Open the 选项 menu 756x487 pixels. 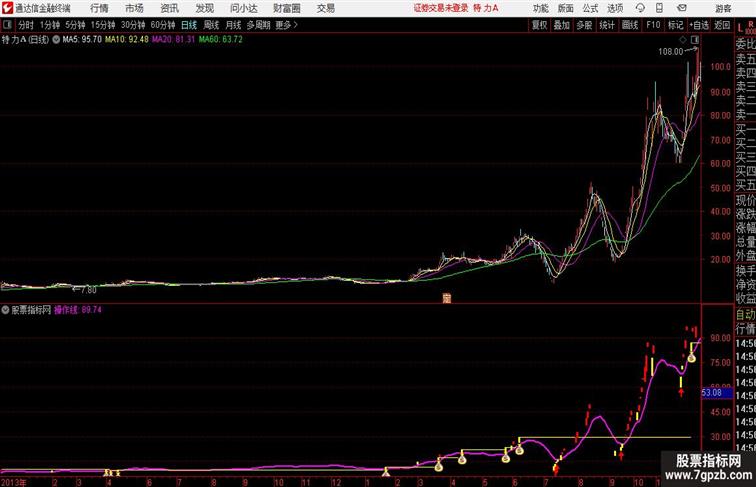coord(615,8)
